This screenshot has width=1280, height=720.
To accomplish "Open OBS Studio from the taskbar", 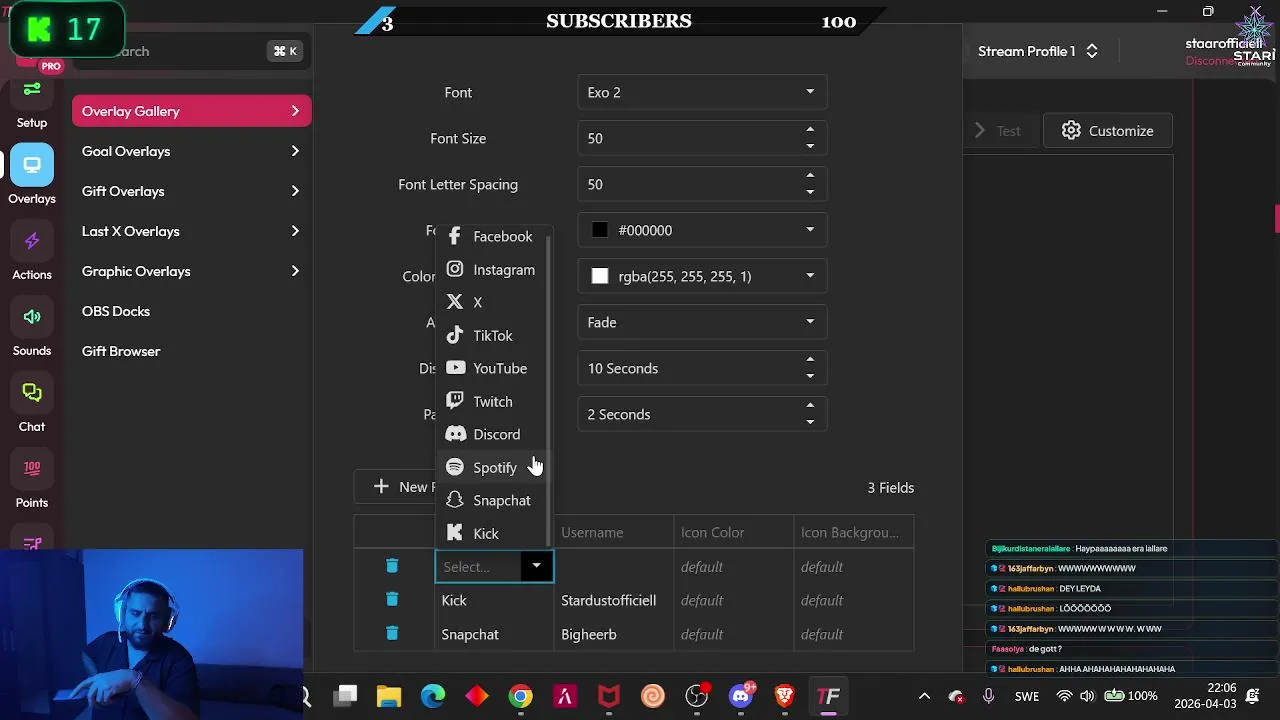I will [x=697, y=696].
